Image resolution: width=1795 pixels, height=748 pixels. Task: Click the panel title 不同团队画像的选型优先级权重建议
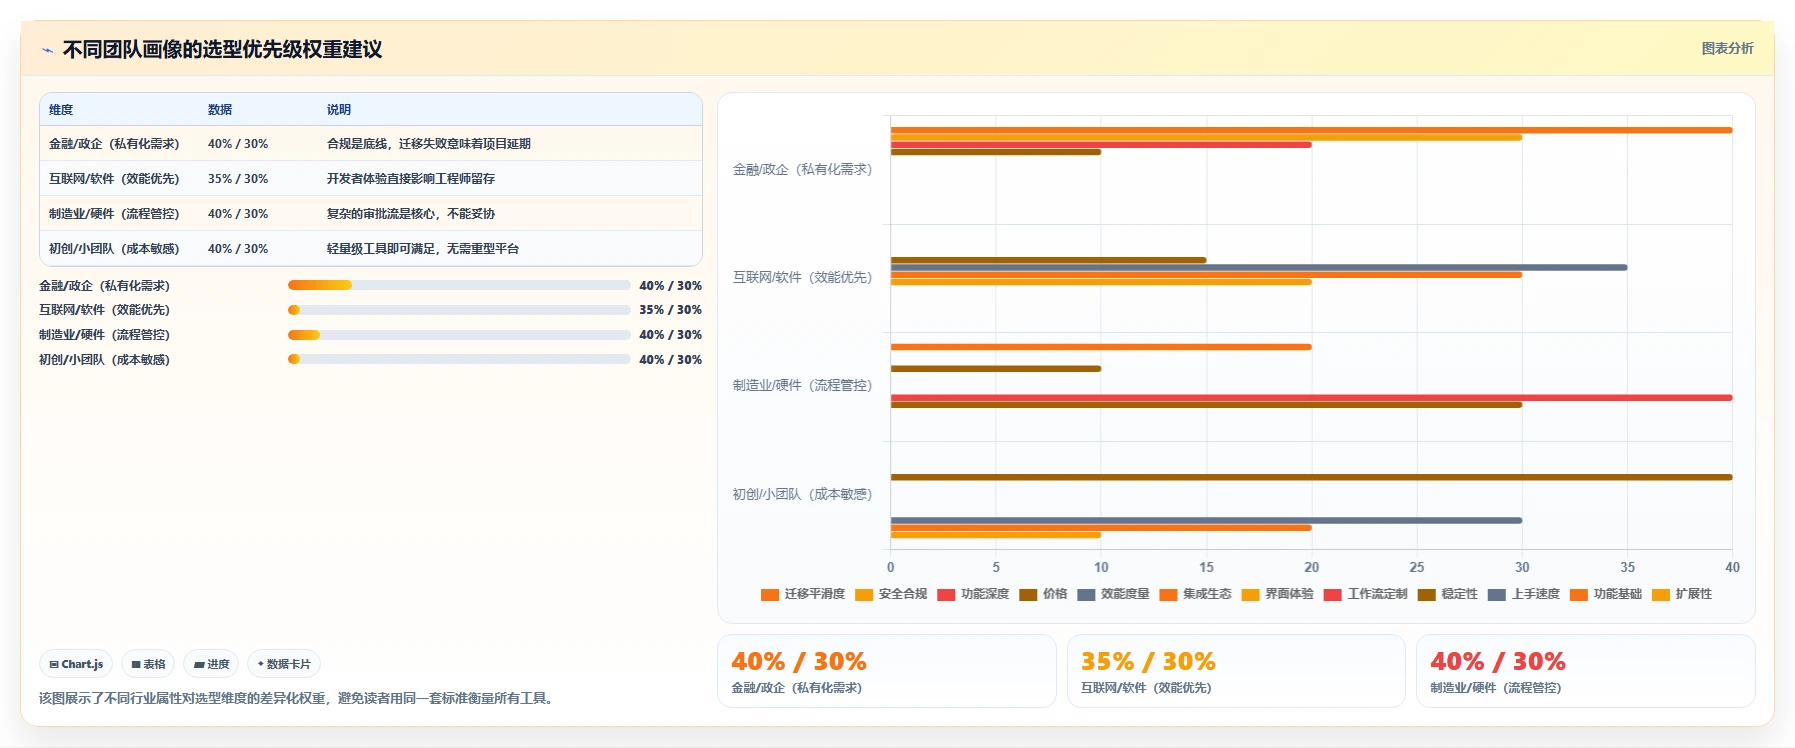coord(222,50)
